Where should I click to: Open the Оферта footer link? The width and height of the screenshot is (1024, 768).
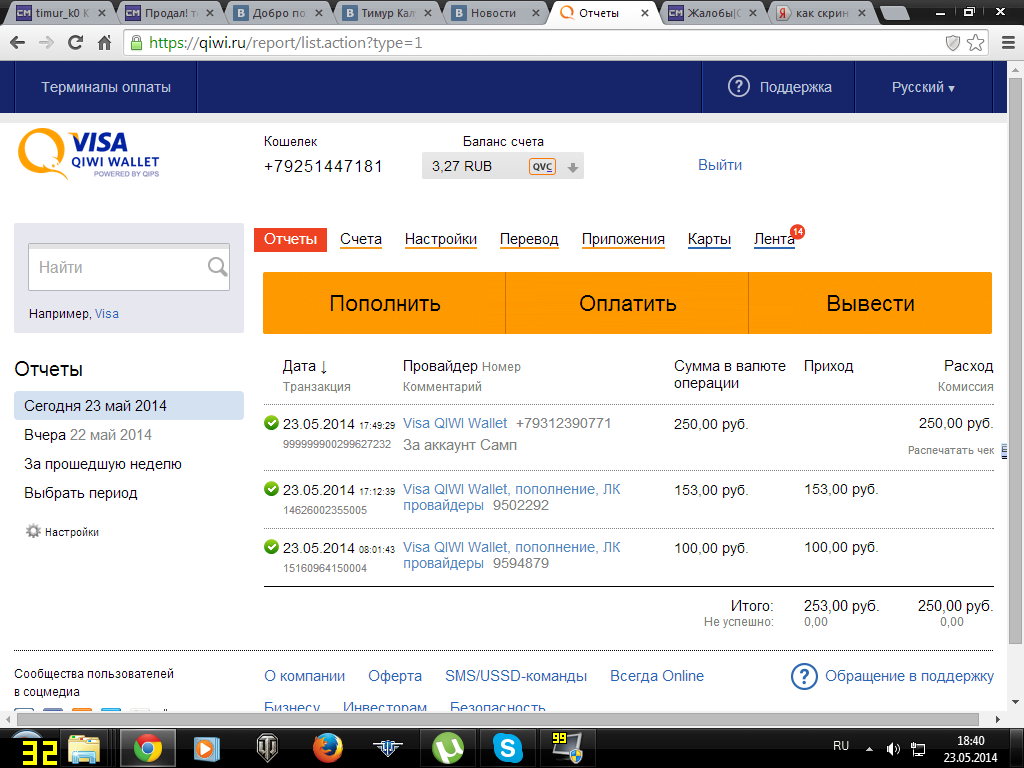pyautogui.click(x=395, y=676)
